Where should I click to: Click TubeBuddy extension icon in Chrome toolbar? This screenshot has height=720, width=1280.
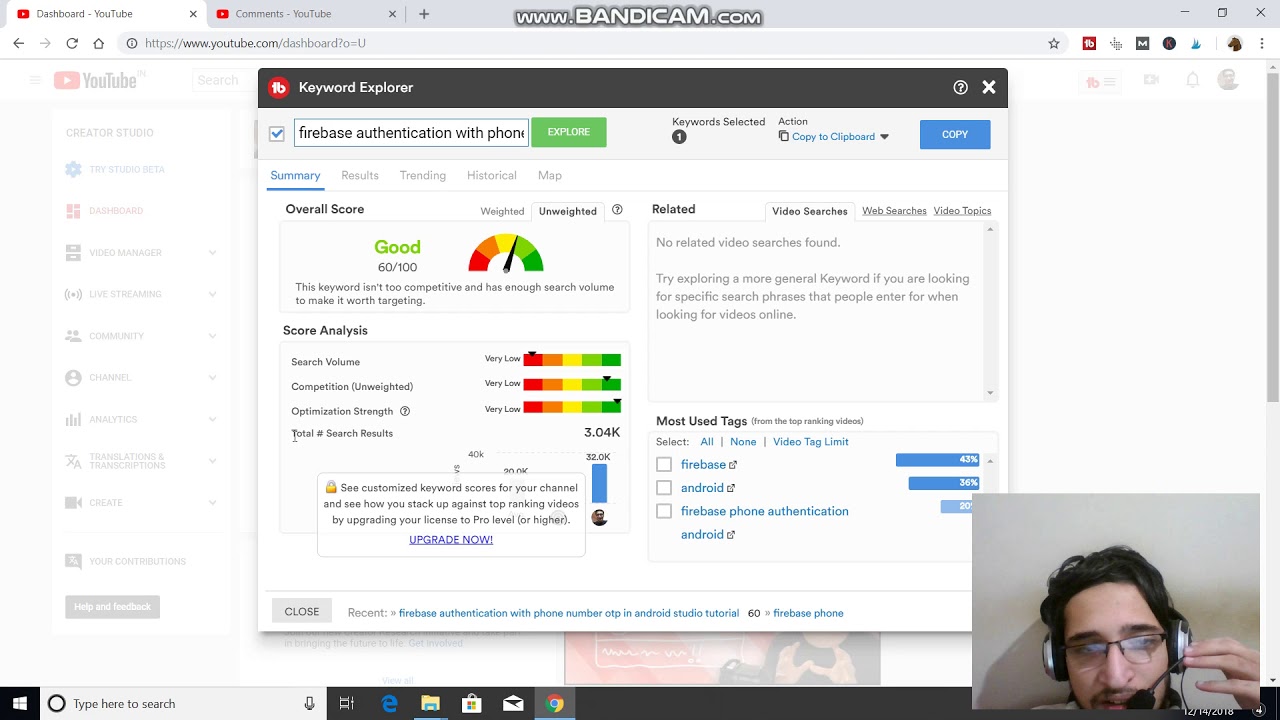coord(1089,43)
